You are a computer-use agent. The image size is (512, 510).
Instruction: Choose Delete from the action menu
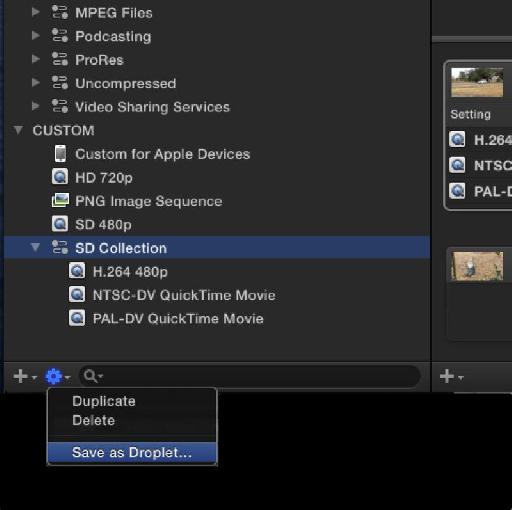93,420
